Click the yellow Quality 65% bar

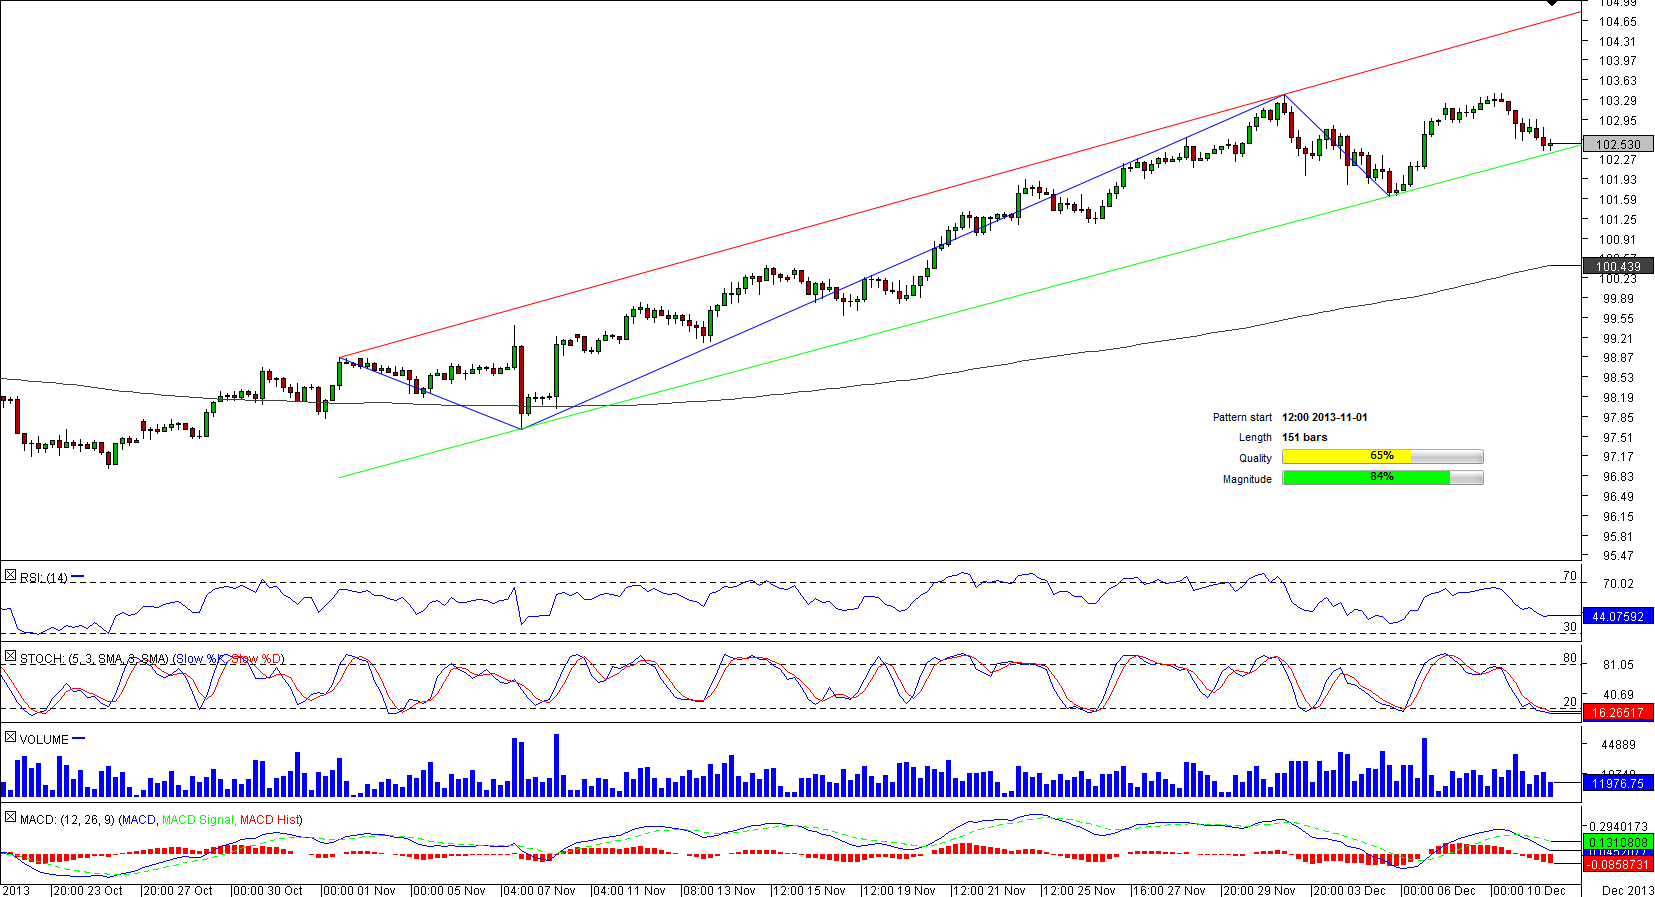click(1346, 457)
